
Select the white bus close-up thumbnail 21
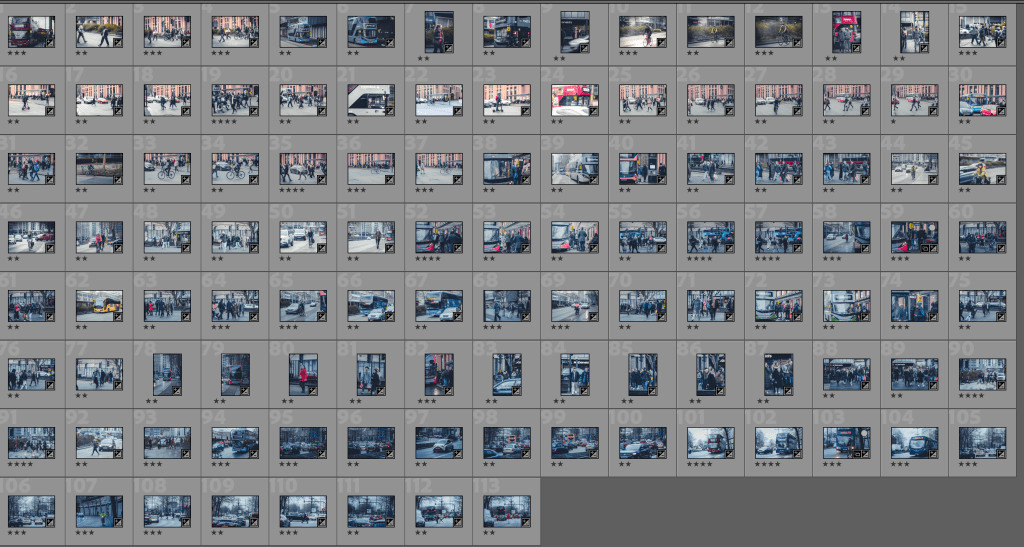point(370,100)
